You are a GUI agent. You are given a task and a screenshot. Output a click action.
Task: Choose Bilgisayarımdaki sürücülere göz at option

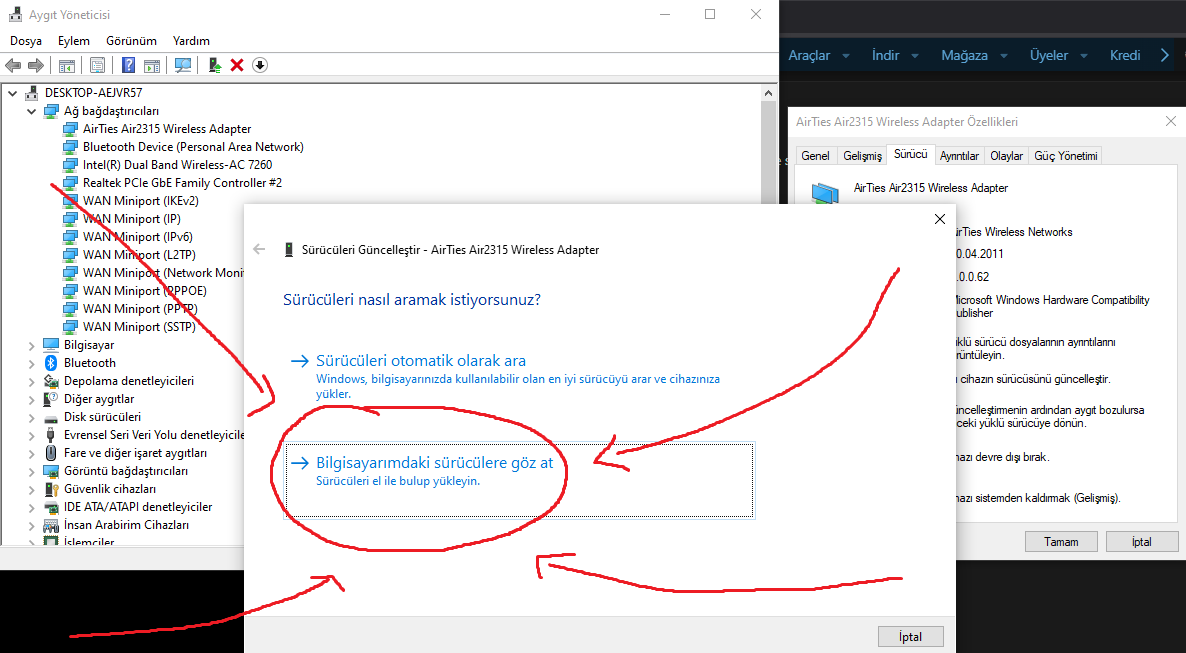pyautogui.click(x=520, y=480)
